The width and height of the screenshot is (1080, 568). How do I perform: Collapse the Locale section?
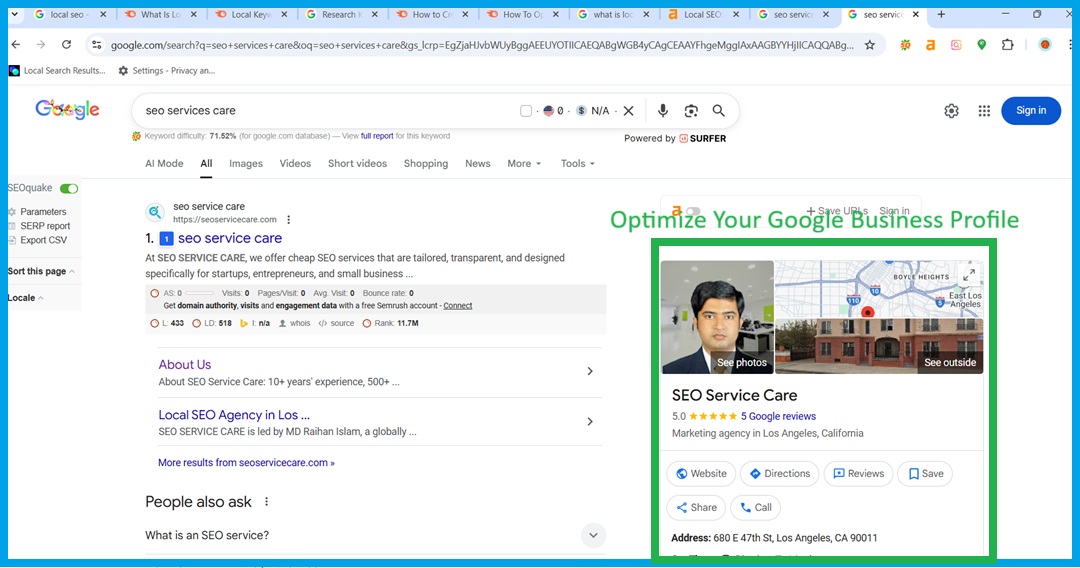coord(25,298)
